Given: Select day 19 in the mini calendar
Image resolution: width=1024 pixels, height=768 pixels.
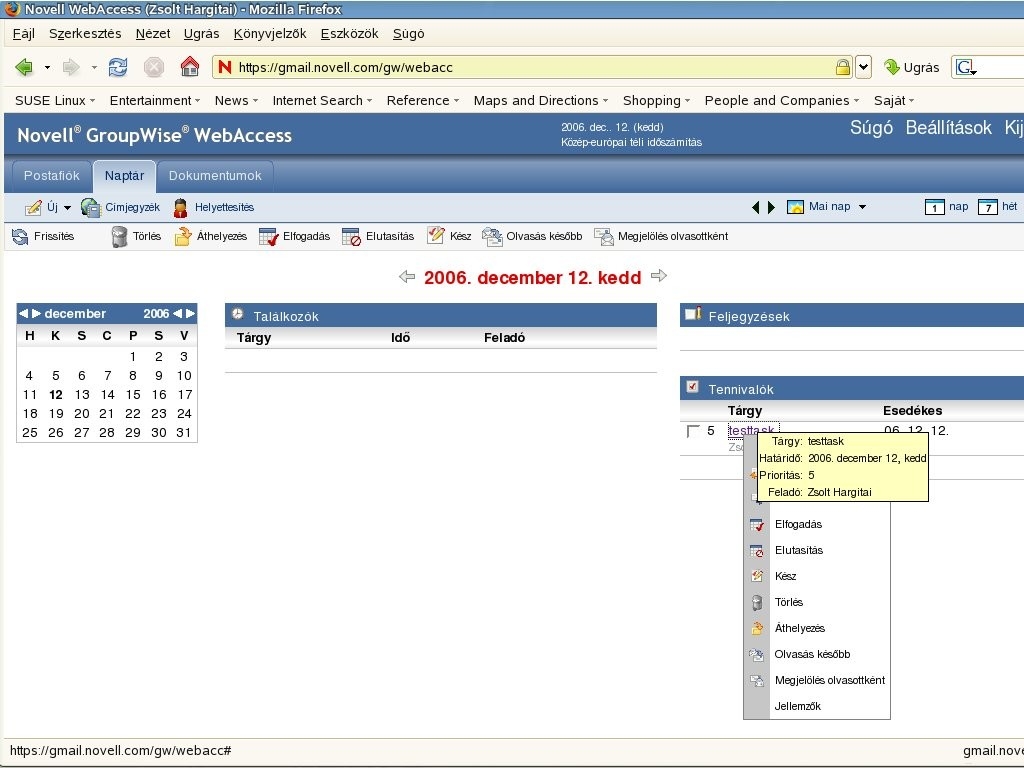Looking at the screenshot, I should [56, 413].
